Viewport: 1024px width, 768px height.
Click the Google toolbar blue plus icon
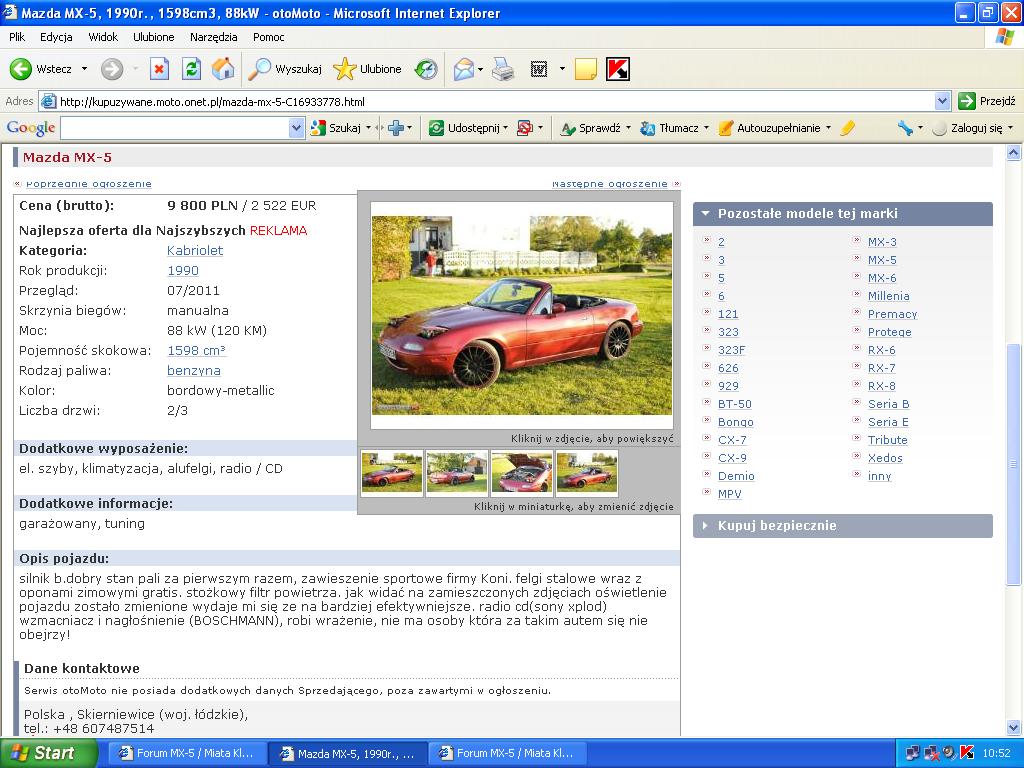click(396, 128)
